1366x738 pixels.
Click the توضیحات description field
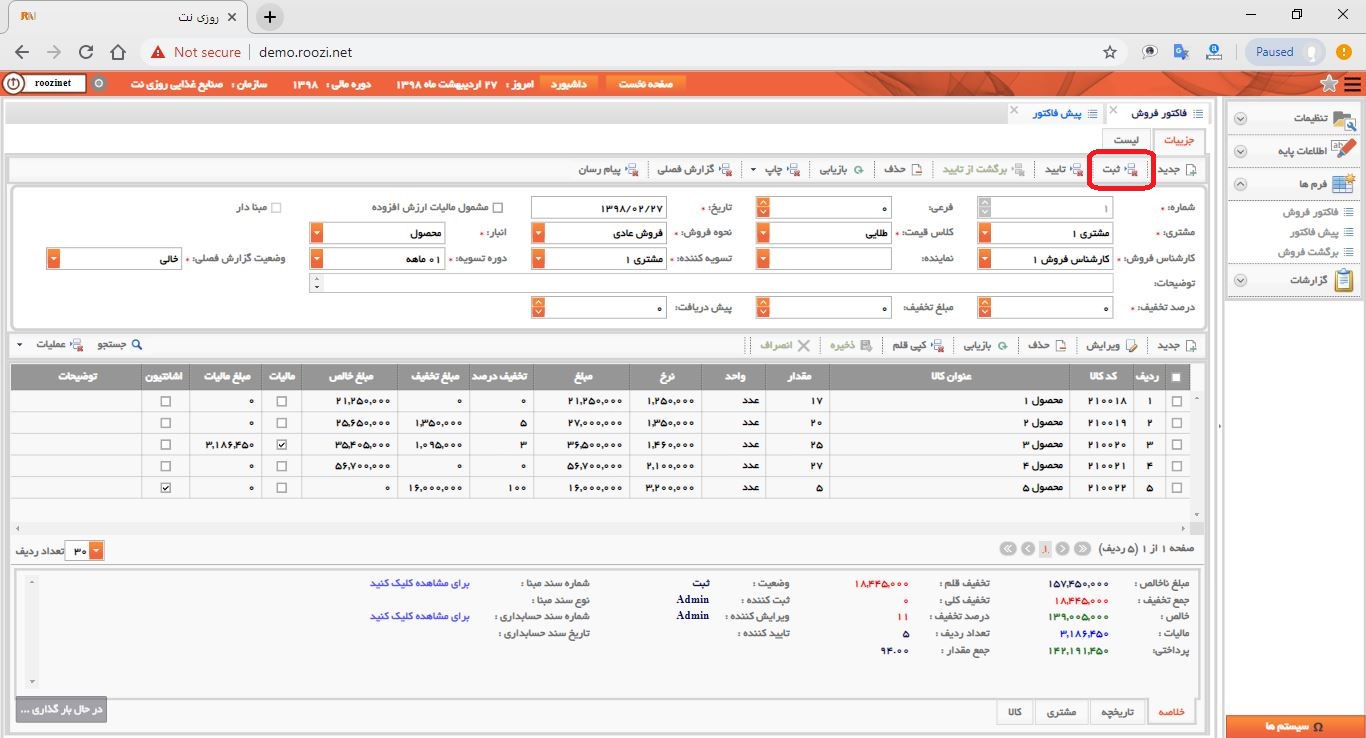(x=711, y=284)
